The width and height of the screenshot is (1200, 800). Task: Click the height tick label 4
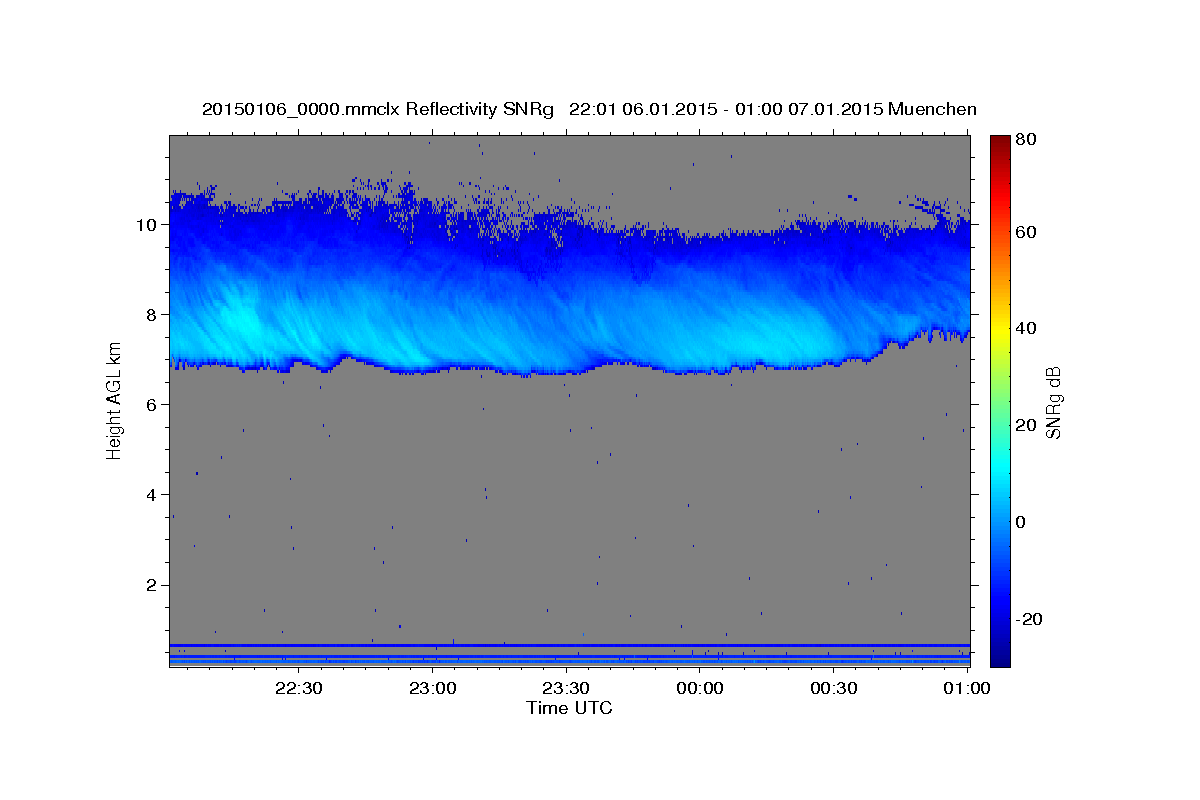(x=154, y=495)
